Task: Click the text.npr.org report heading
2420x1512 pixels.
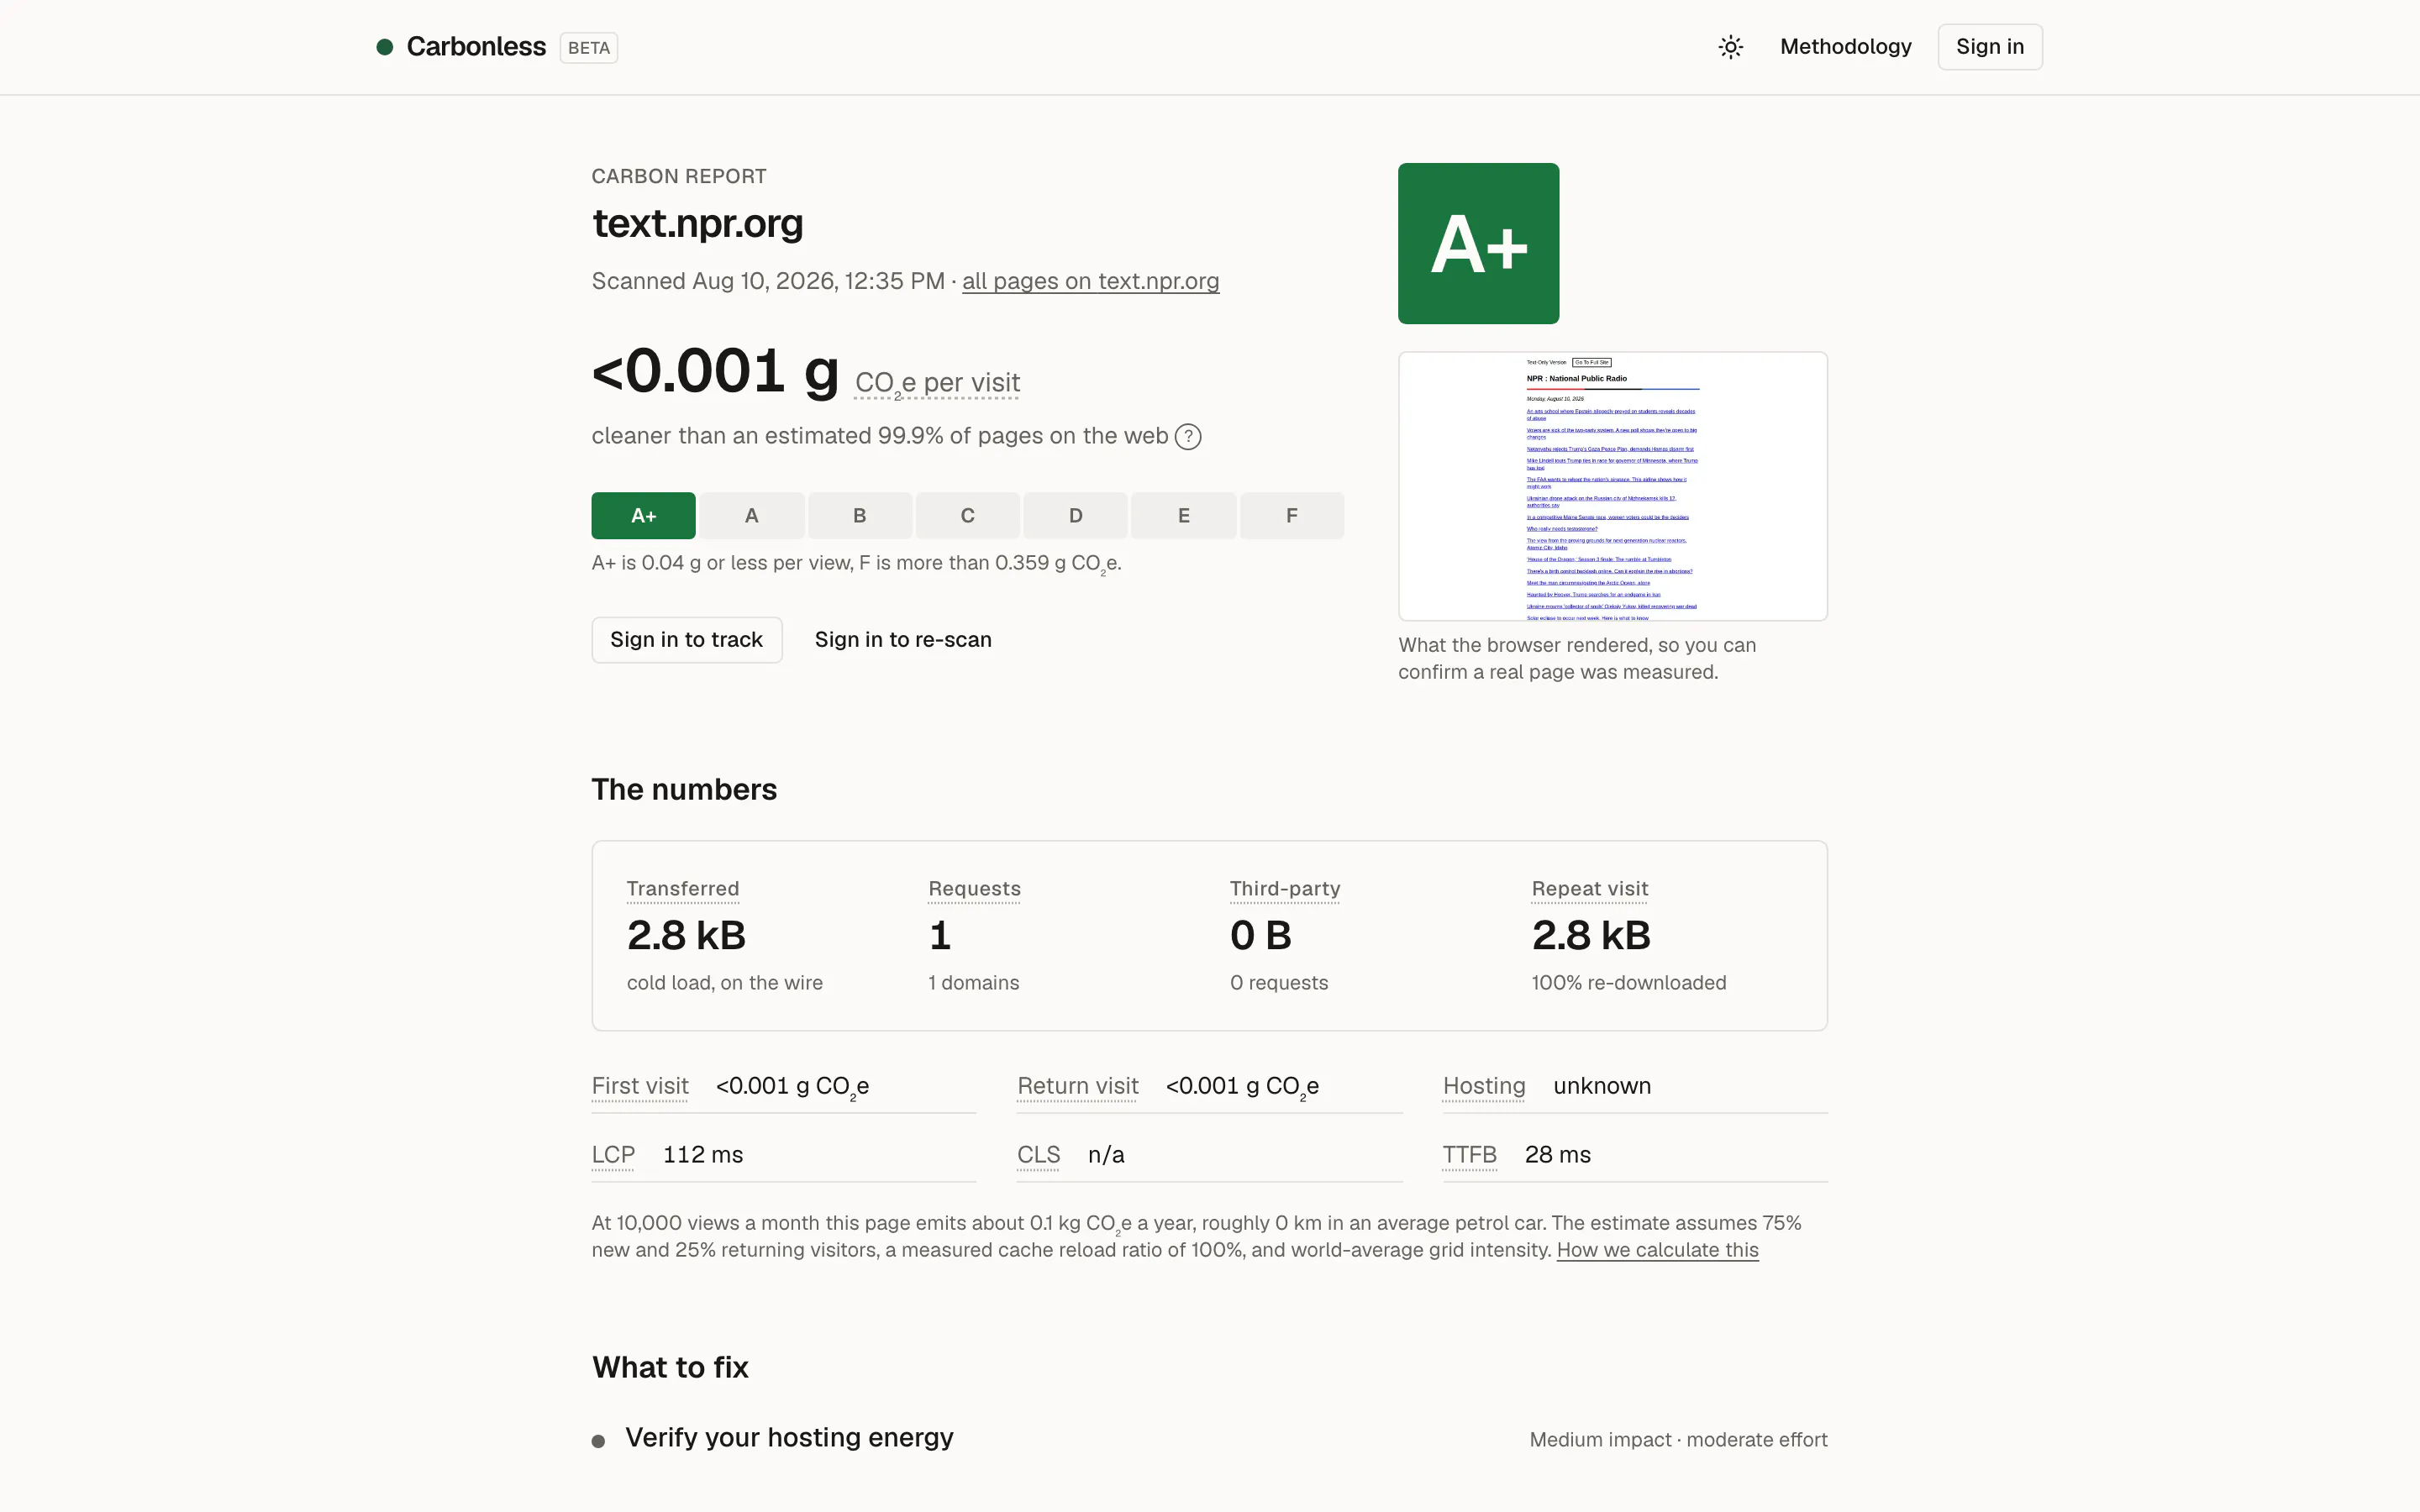Action: pos(698,224)
